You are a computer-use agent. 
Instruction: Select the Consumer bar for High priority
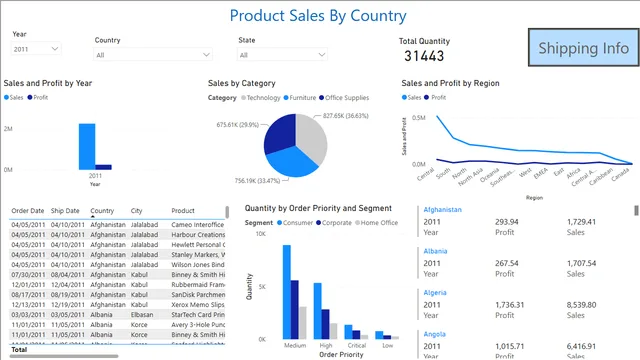pyautogui.click(x=318, y=311)
